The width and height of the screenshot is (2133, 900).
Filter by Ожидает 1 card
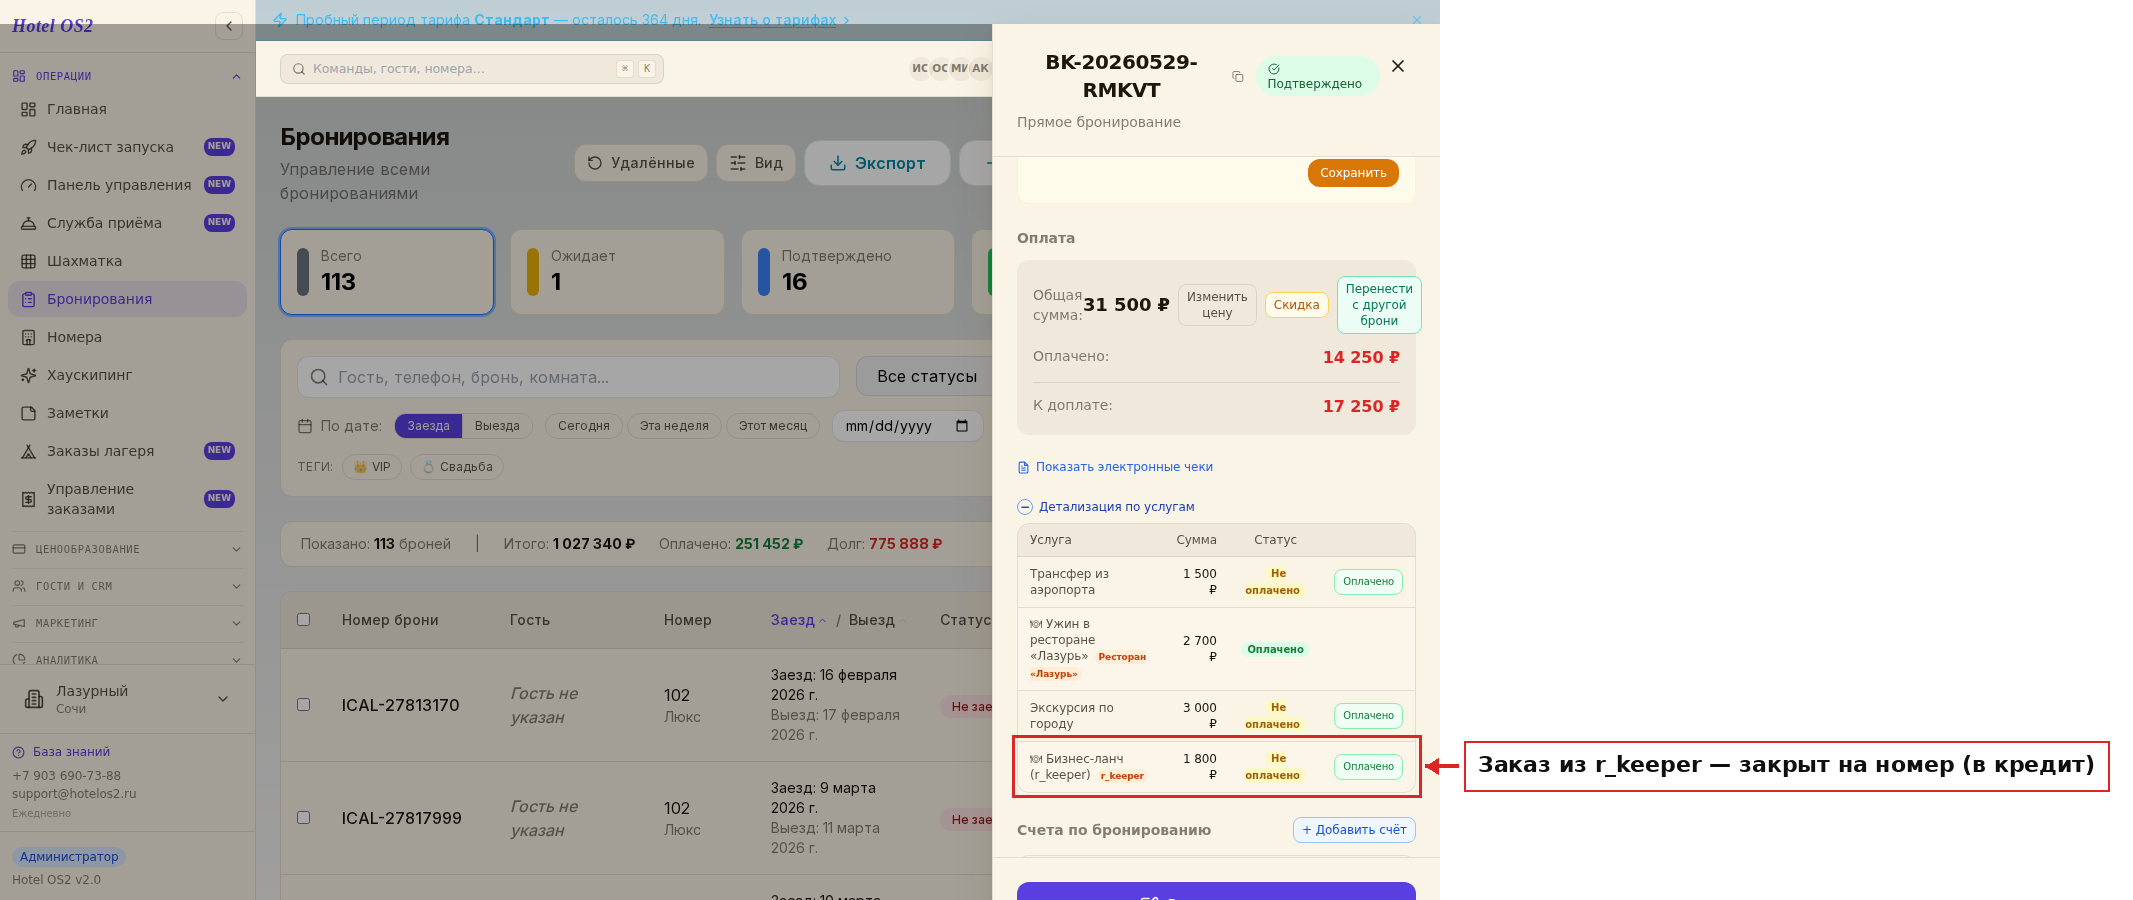[617, 272]
